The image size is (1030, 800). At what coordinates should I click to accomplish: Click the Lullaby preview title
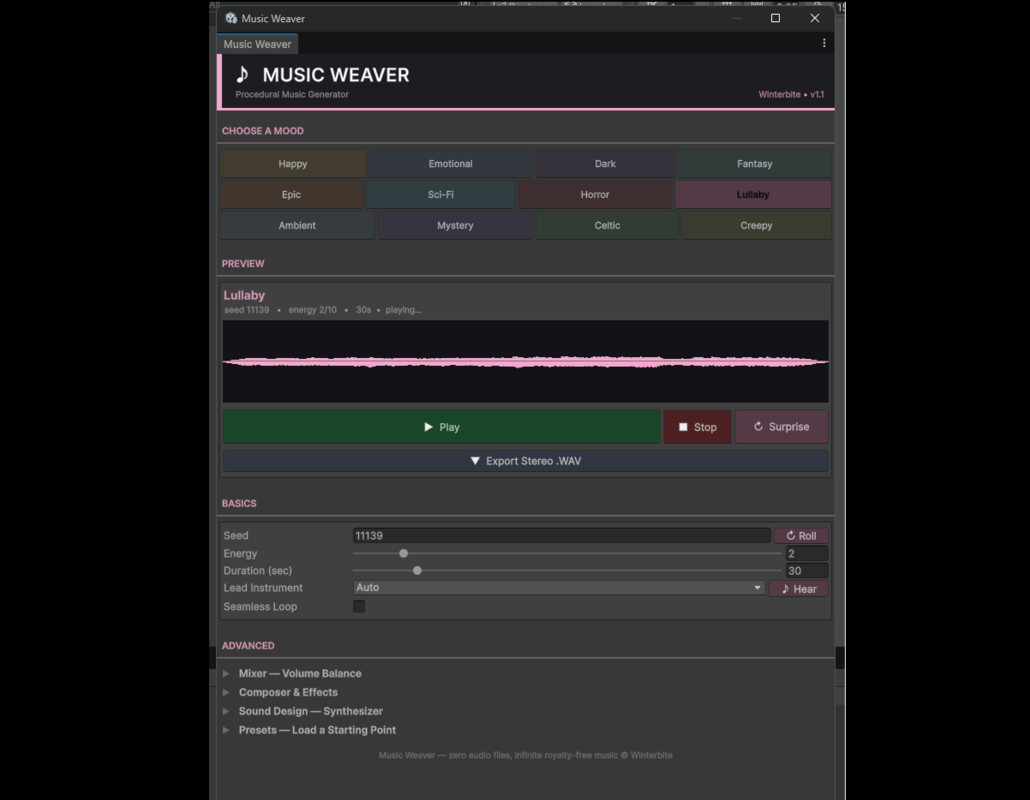tap(244, 296)
